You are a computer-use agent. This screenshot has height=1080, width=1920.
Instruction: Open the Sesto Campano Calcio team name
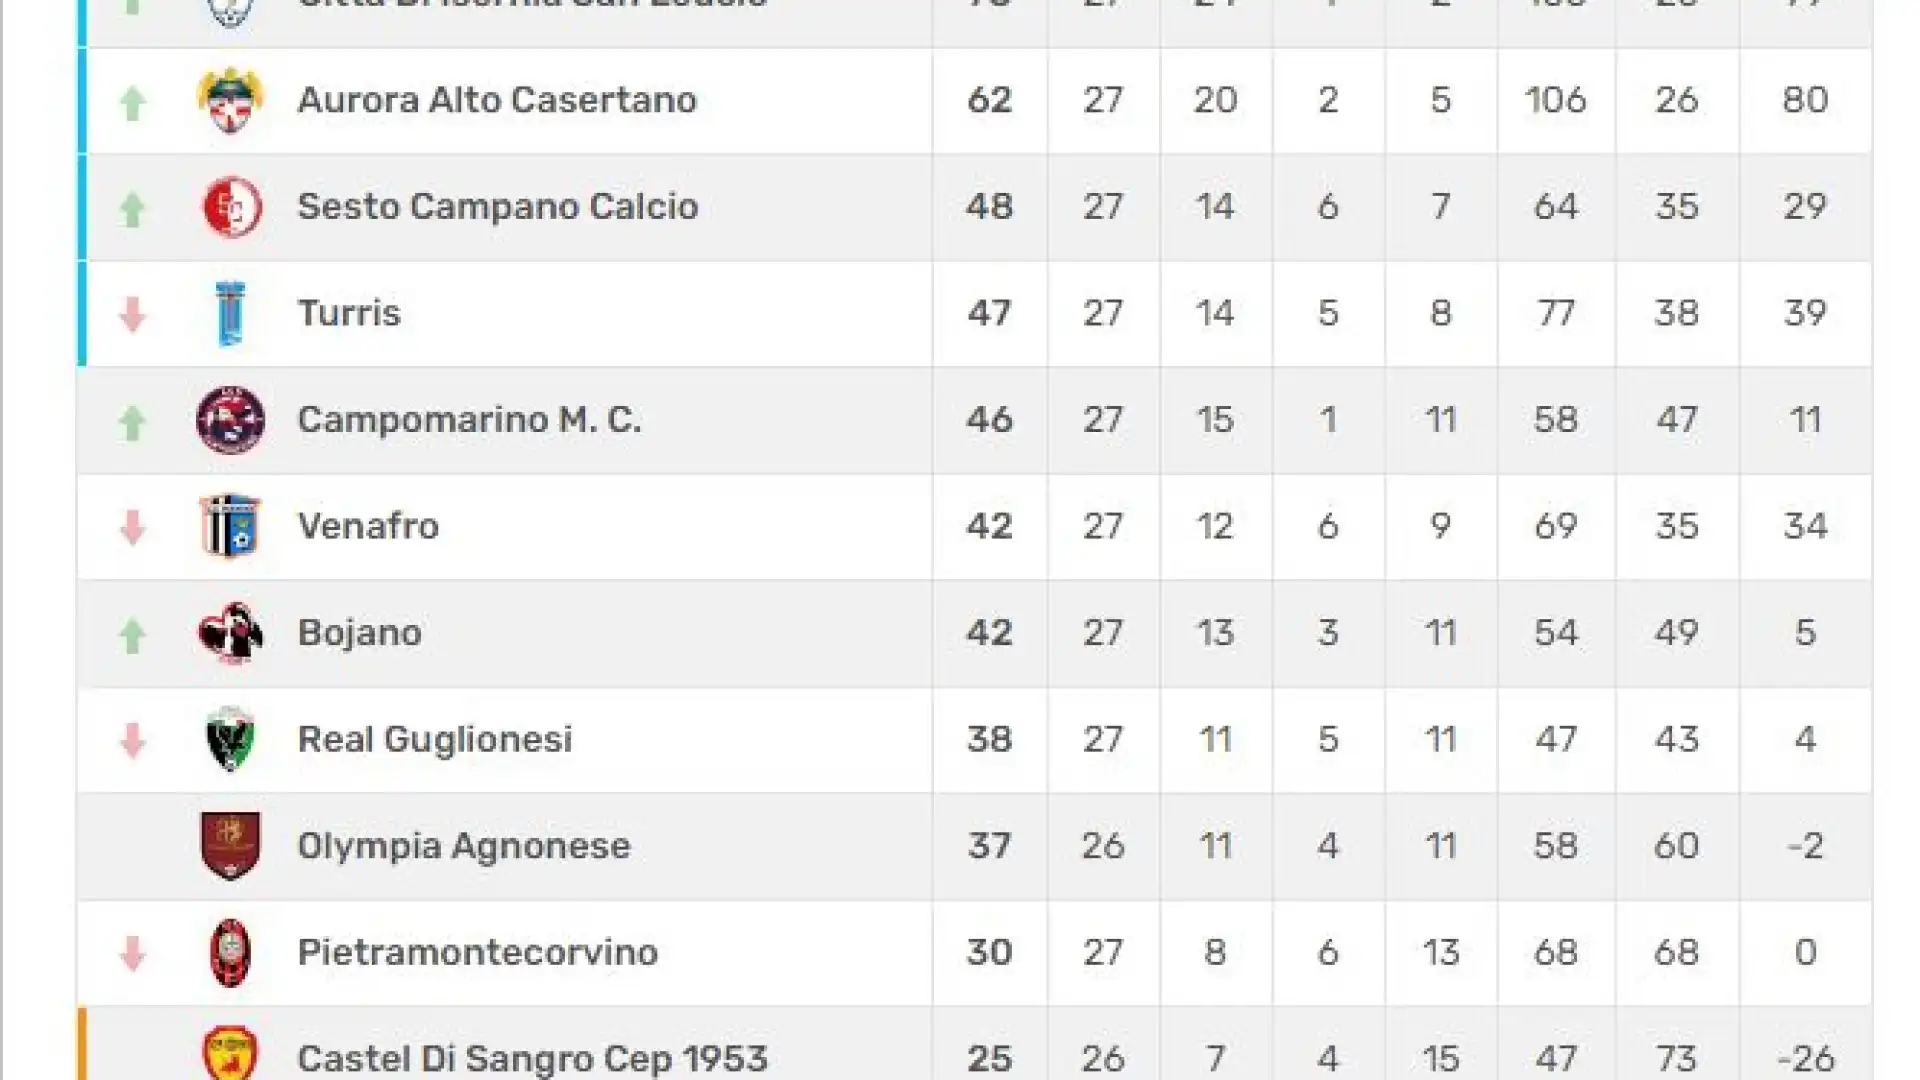coord(498,206)
